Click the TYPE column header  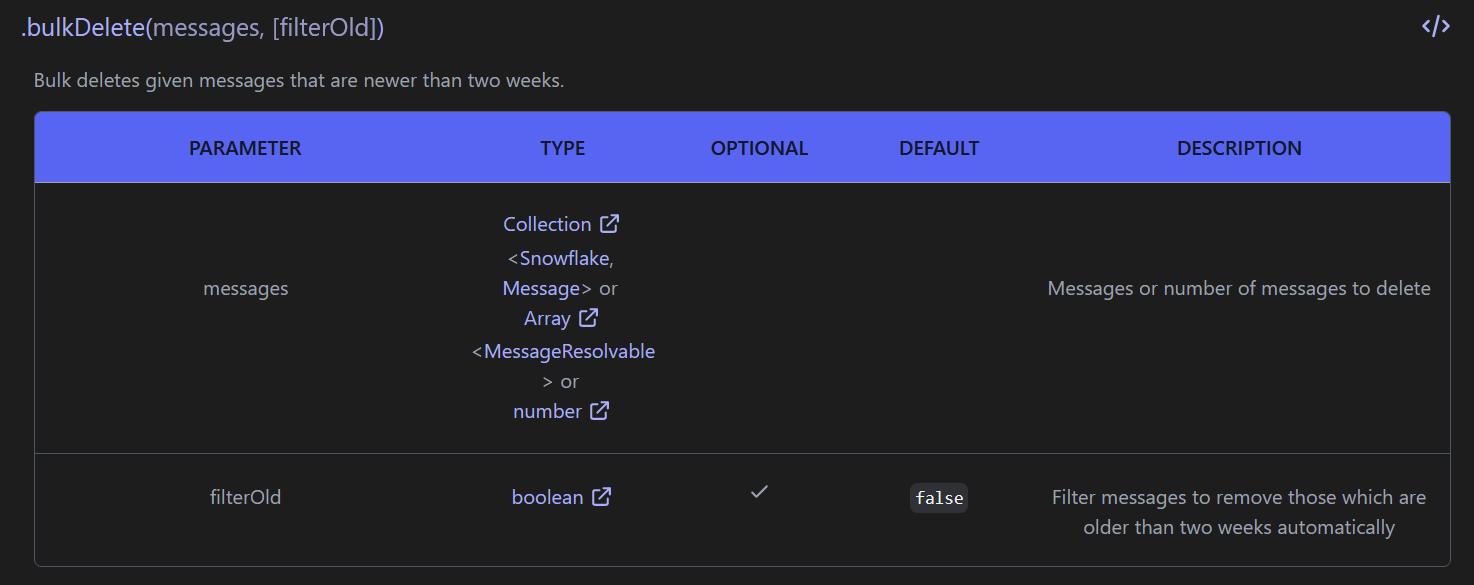[562, 148]
